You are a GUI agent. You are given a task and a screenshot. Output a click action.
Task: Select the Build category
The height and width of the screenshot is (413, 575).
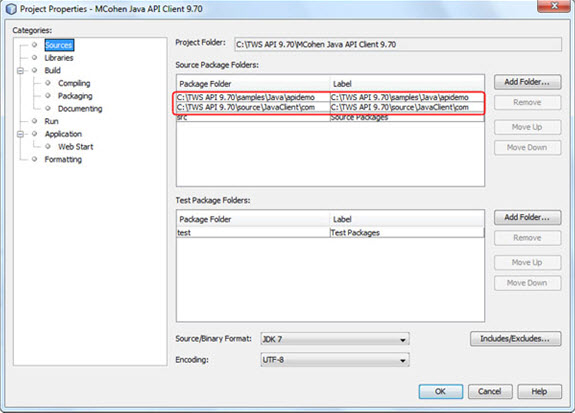click(52, 70)
